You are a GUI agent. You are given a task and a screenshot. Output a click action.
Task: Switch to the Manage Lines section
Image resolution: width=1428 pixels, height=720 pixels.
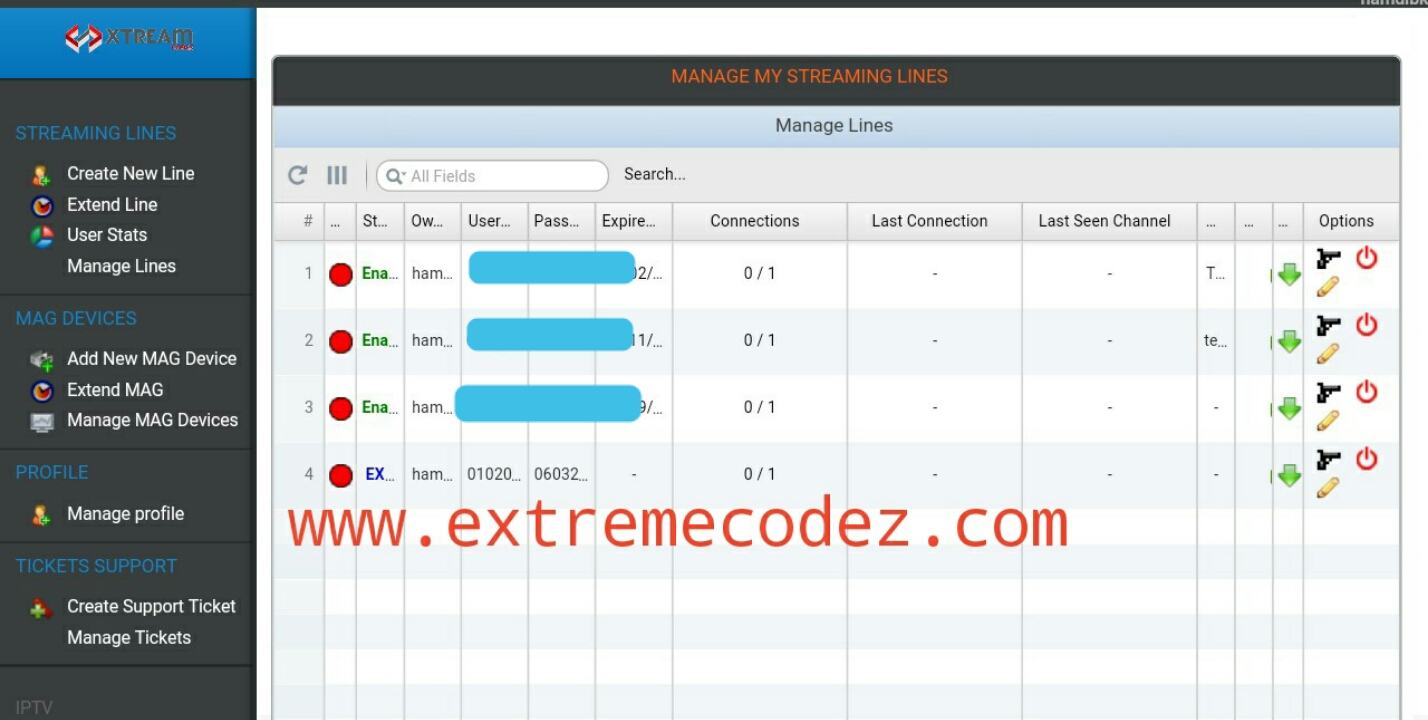tap(121, 266)
